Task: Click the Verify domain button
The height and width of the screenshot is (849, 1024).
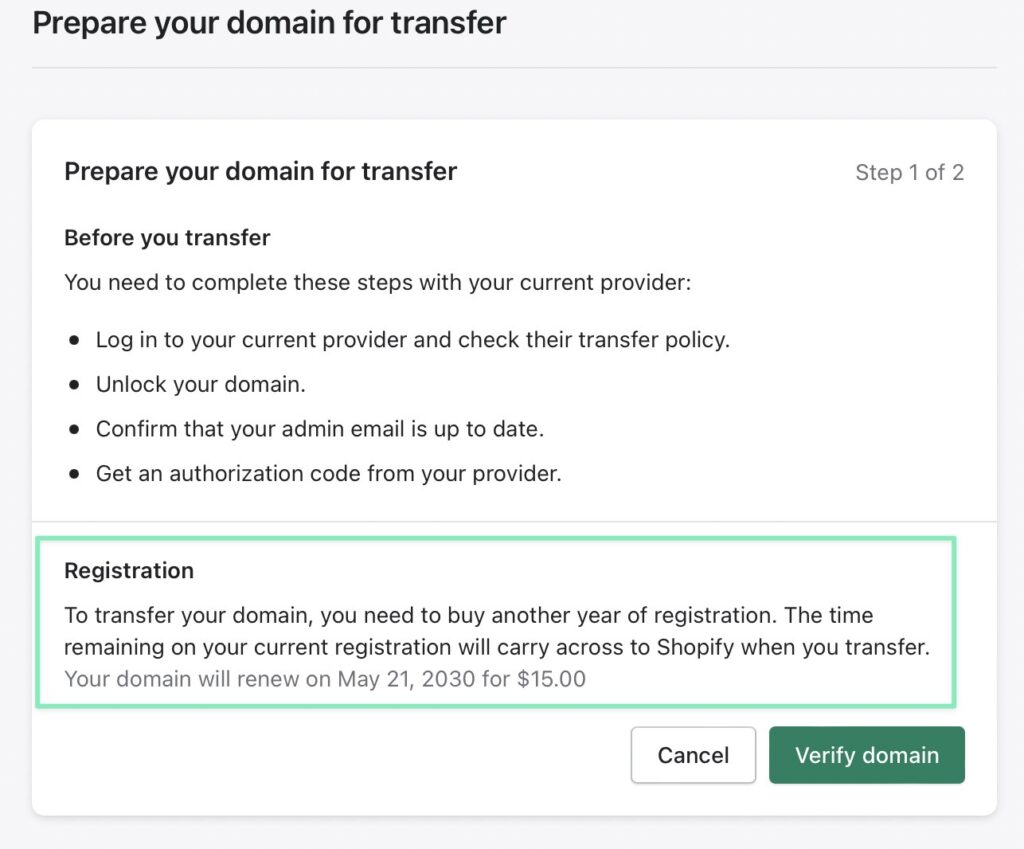Action: 866,755
